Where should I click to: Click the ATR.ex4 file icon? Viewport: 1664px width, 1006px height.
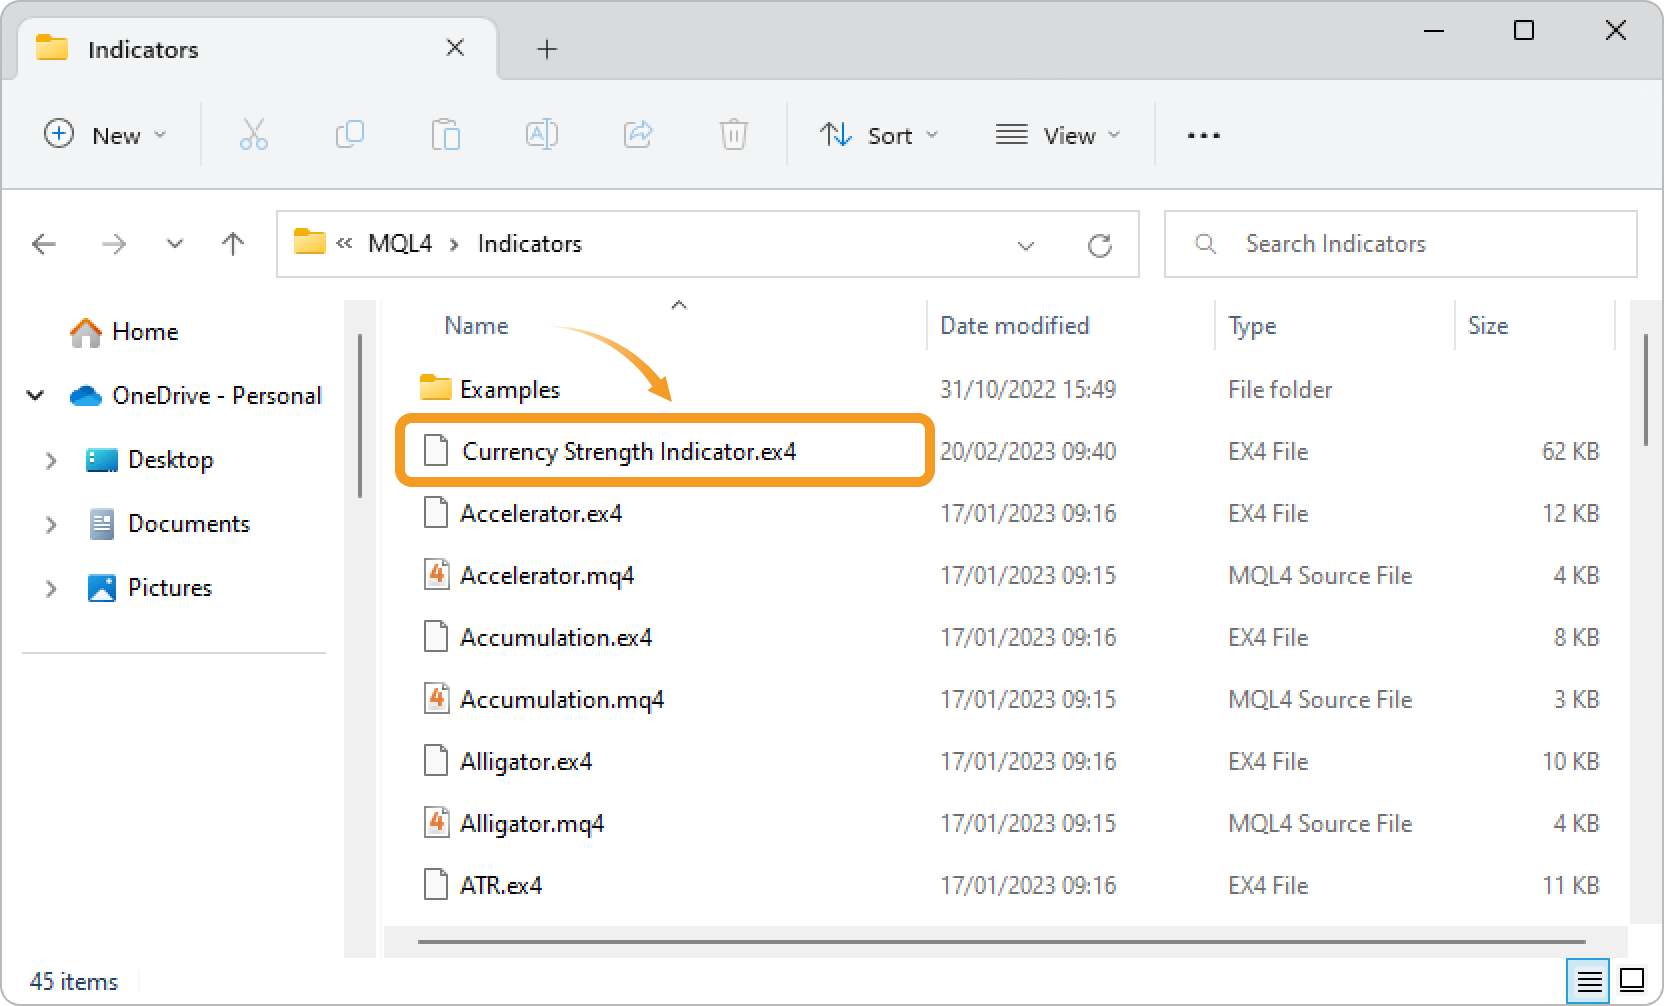click(x=436, y=884)
